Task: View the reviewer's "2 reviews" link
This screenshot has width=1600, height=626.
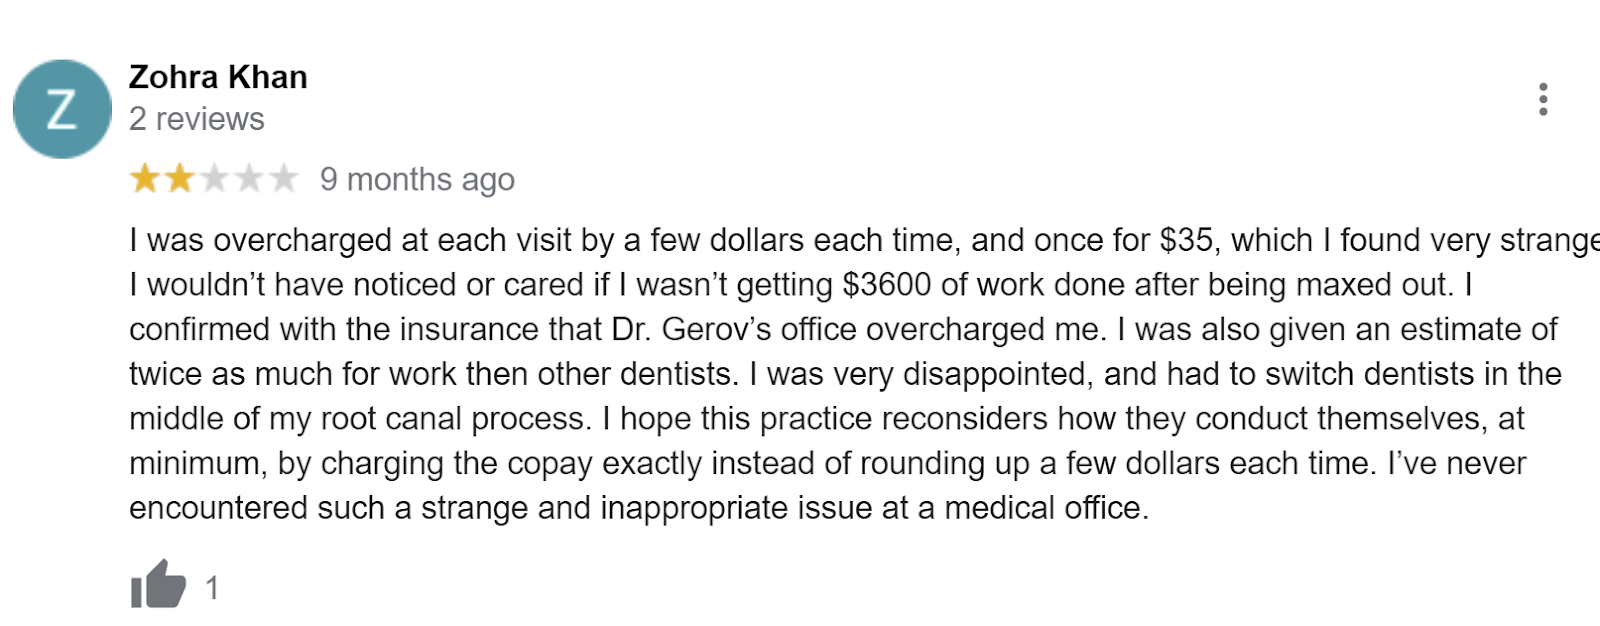Action: coord(197,119)
